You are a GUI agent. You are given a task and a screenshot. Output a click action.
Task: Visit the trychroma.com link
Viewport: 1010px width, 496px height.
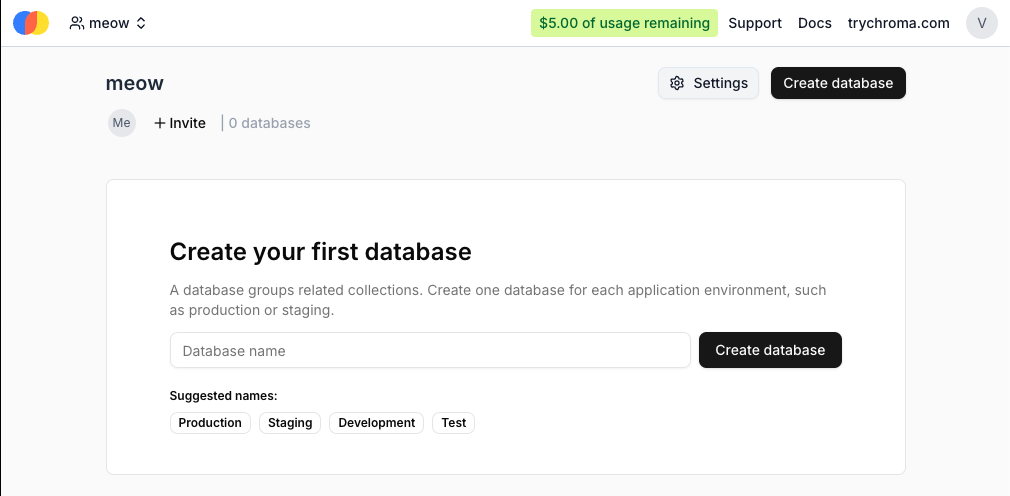tap(899, 23)
